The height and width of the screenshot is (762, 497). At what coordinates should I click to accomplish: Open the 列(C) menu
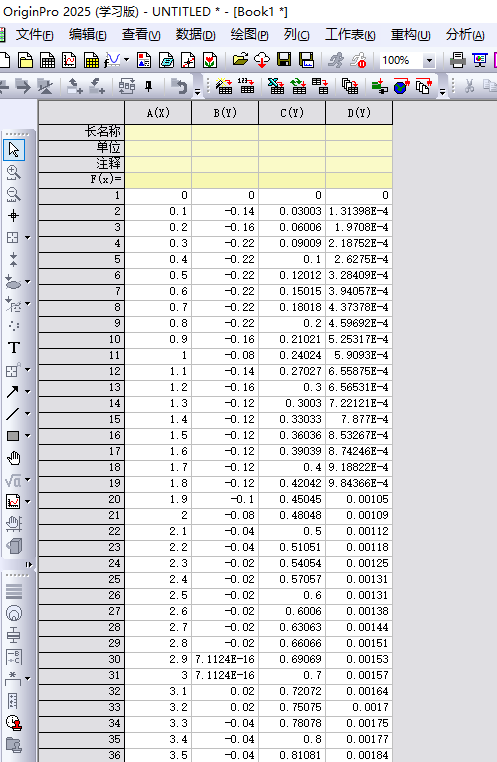[x=296, y=35]
